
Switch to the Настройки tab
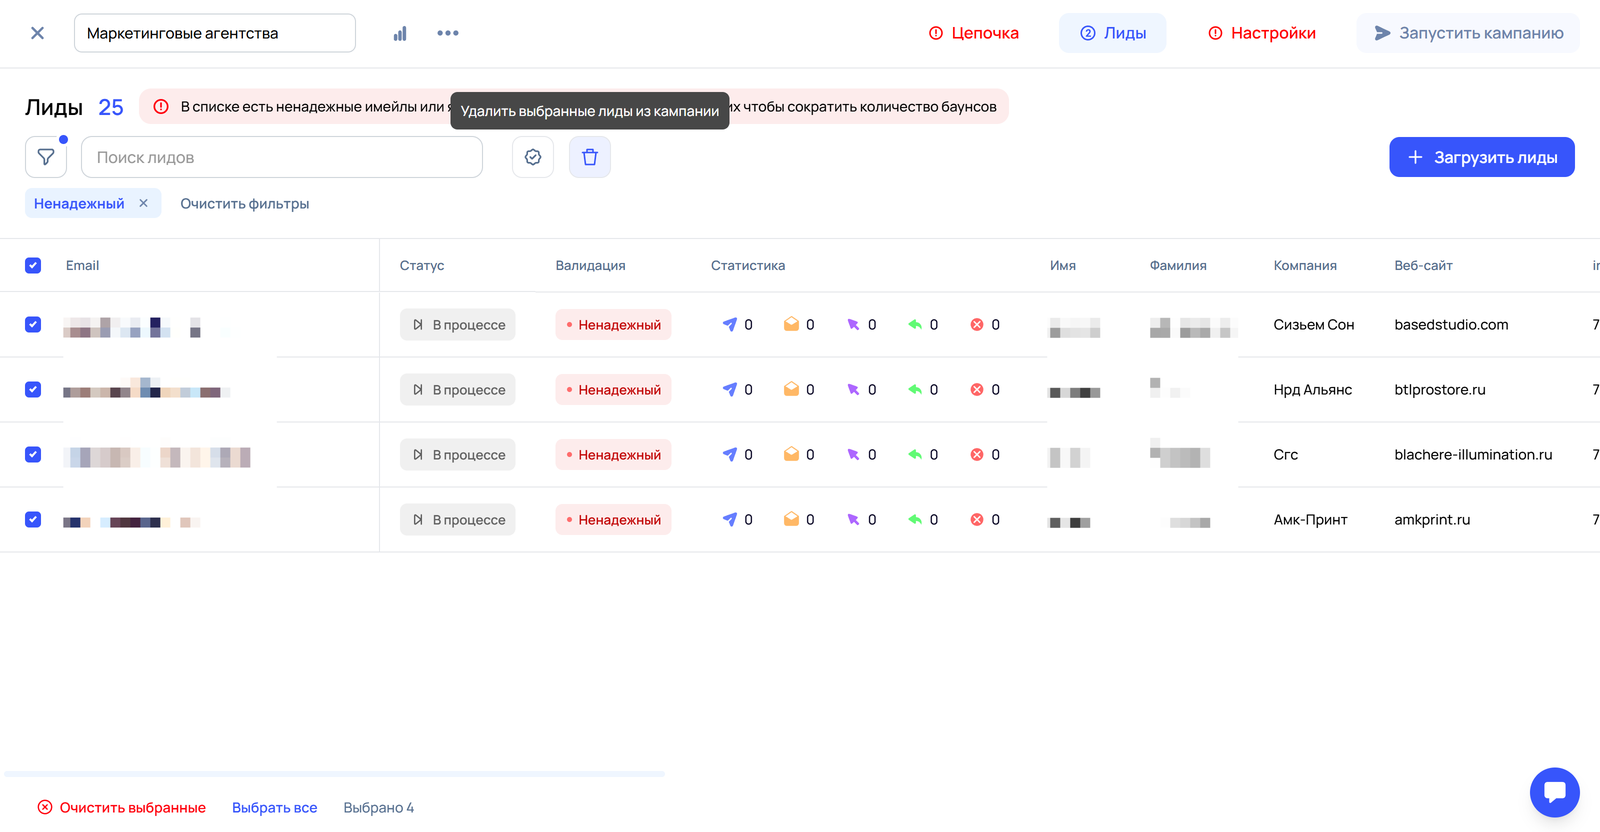(x=1261, y=33)
